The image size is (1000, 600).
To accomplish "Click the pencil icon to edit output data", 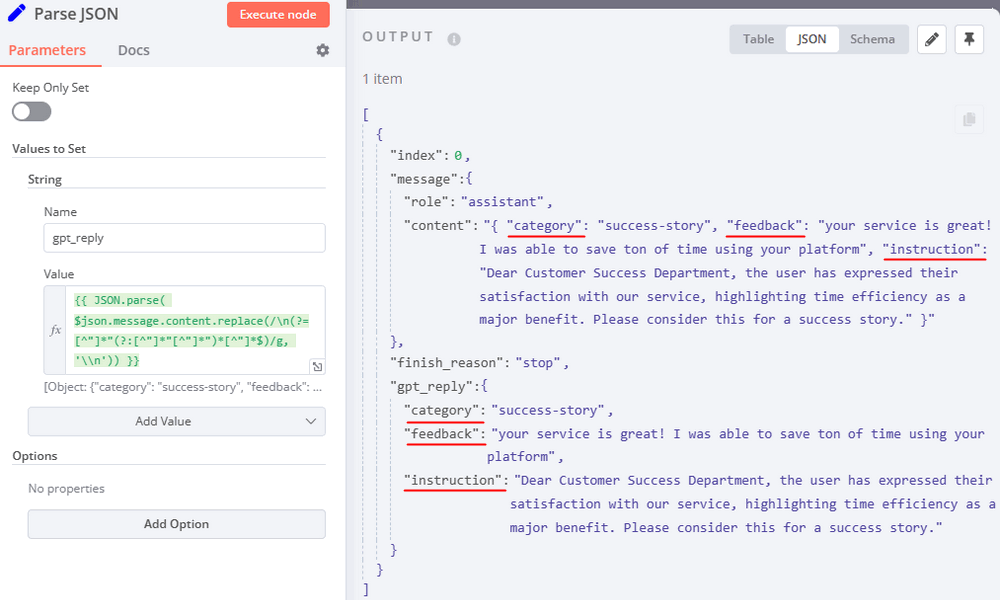I will 932,39.
